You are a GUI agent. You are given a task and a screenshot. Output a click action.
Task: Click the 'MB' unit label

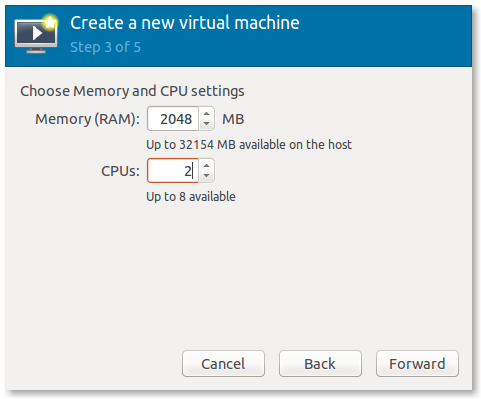(233, 119)
